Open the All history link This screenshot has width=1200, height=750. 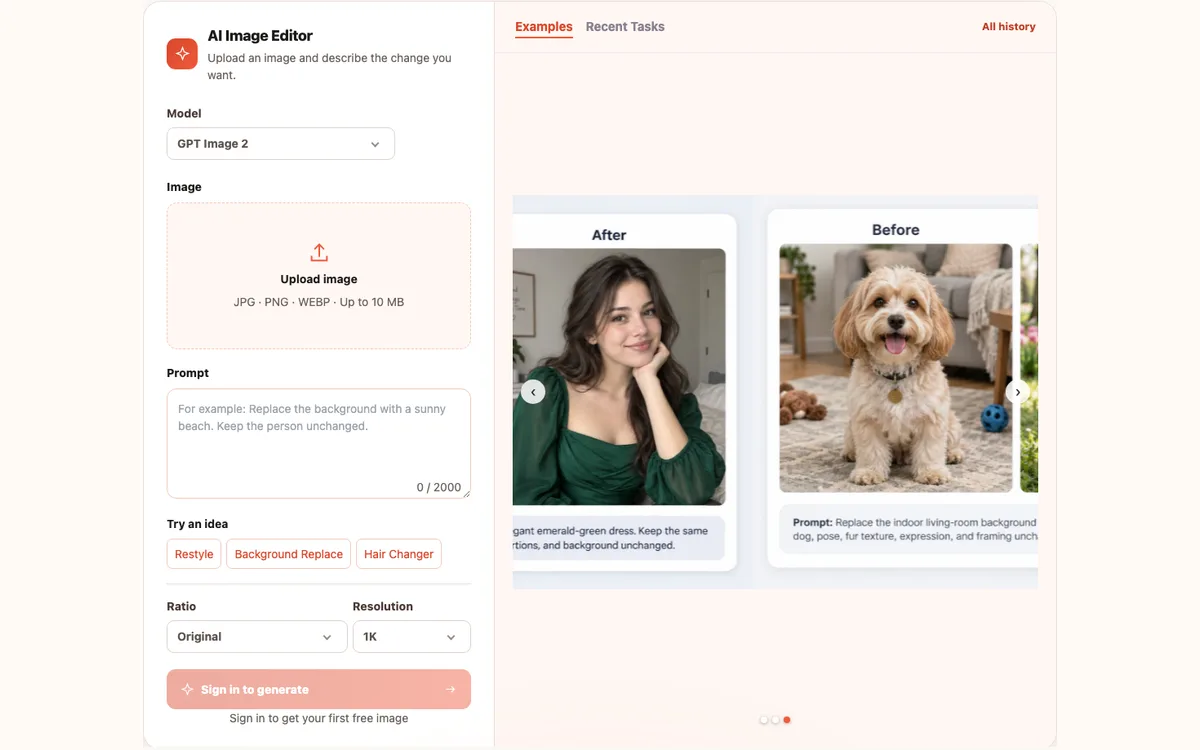point(1009,27)
